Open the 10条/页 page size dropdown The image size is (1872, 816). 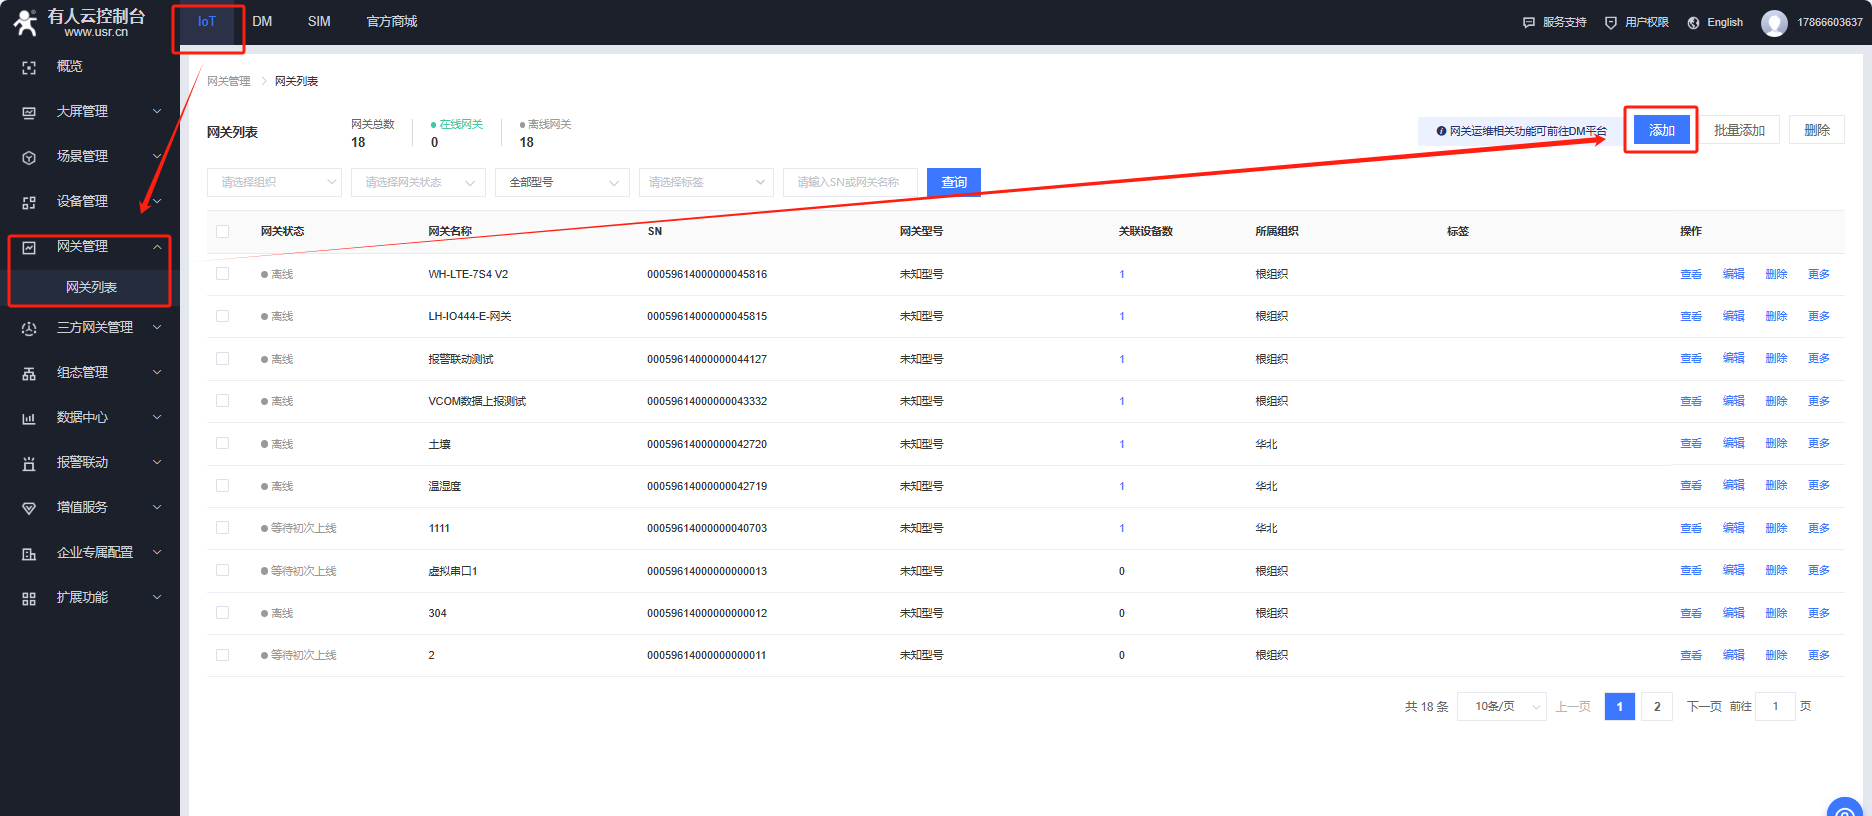(1501, 706)
